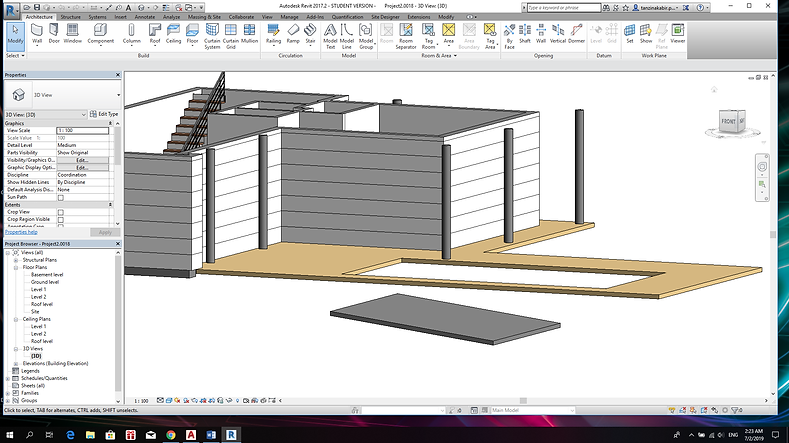Viewport: 789px width, 443px height.
Task: Toggle the Crop View checkbox
Action: tap(61, 212)
